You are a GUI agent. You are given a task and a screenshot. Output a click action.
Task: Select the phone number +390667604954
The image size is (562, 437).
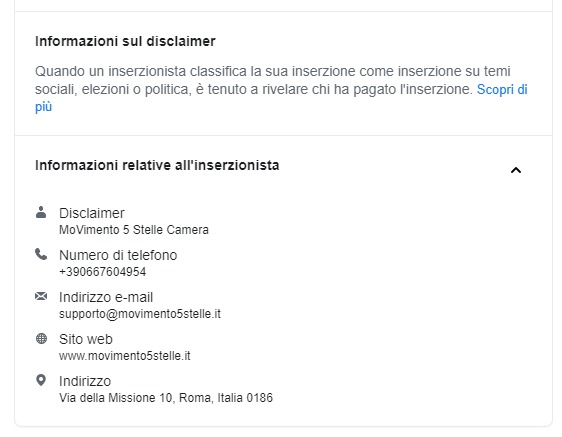tap(103, 272)
